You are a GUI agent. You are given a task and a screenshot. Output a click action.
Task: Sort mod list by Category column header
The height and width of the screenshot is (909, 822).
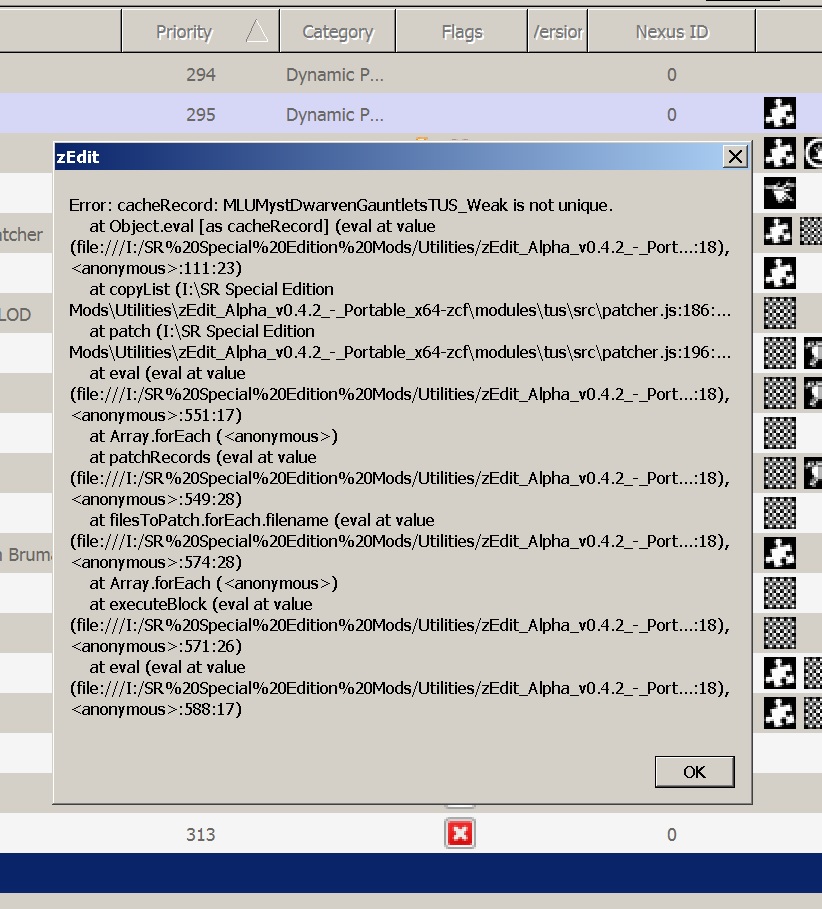tap(337, 32)
